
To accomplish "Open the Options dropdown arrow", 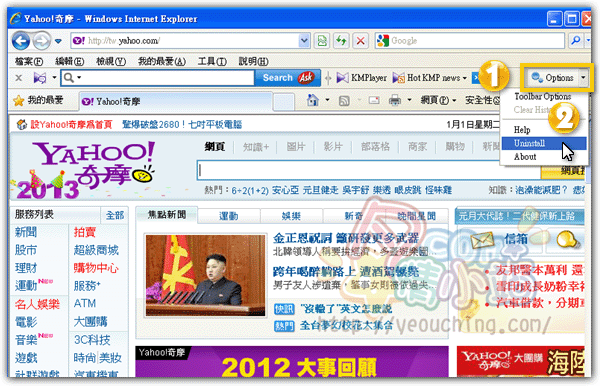I will 583,78.
